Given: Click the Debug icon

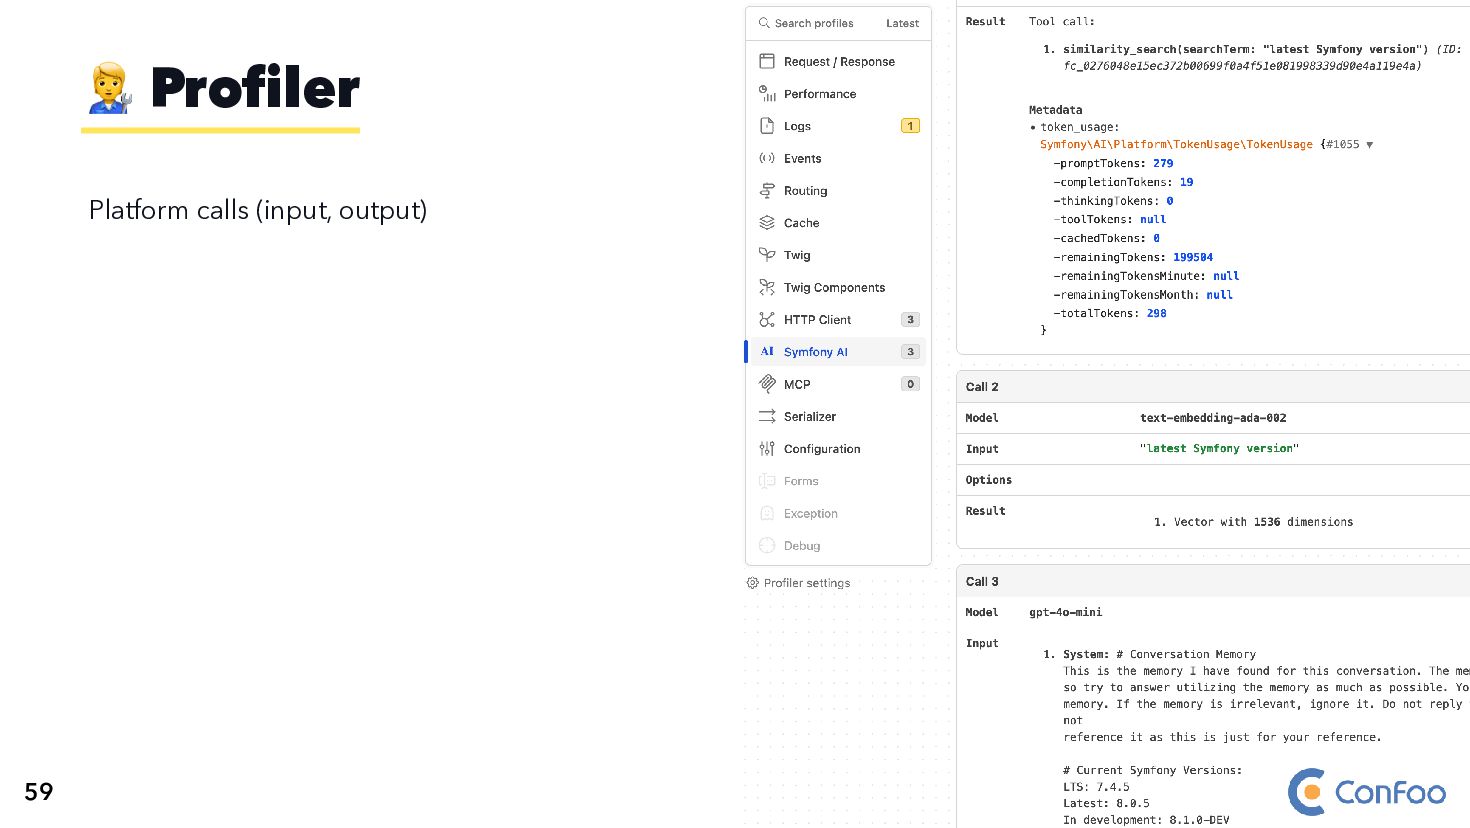Looking at the screenshot, I should pos(767,545).
